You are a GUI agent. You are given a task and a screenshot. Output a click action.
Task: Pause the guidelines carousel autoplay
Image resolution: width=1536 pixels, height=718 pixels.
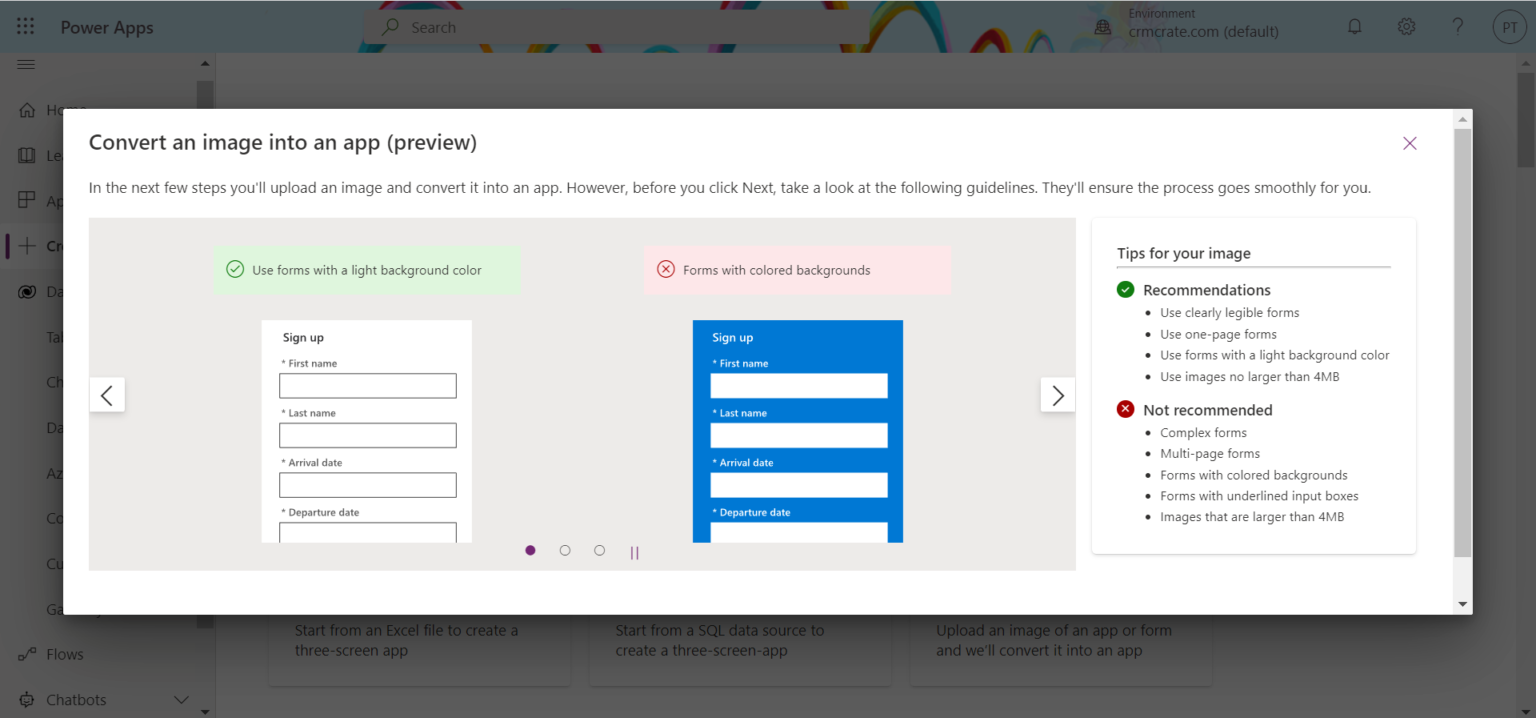(x=634, y=550)
